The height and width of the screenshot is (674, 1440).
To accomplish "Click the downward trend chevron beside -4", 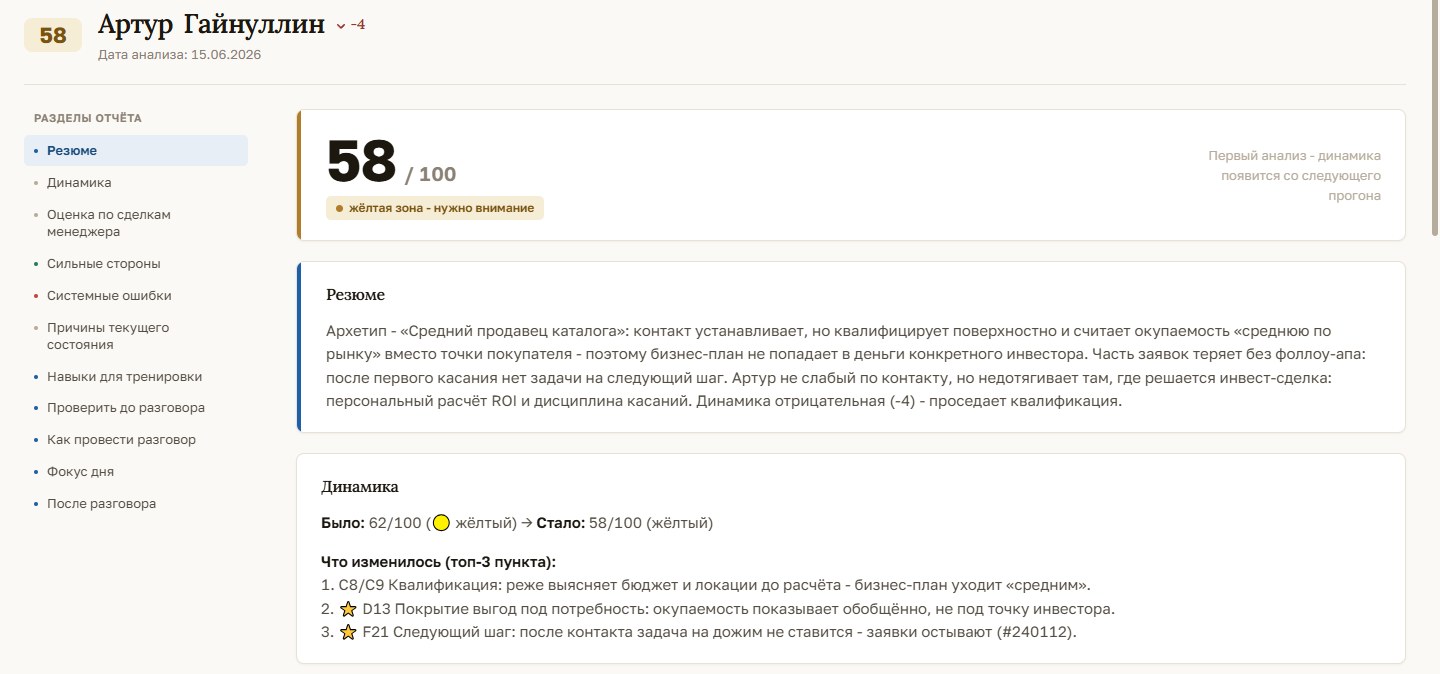I will click(341, 26).
